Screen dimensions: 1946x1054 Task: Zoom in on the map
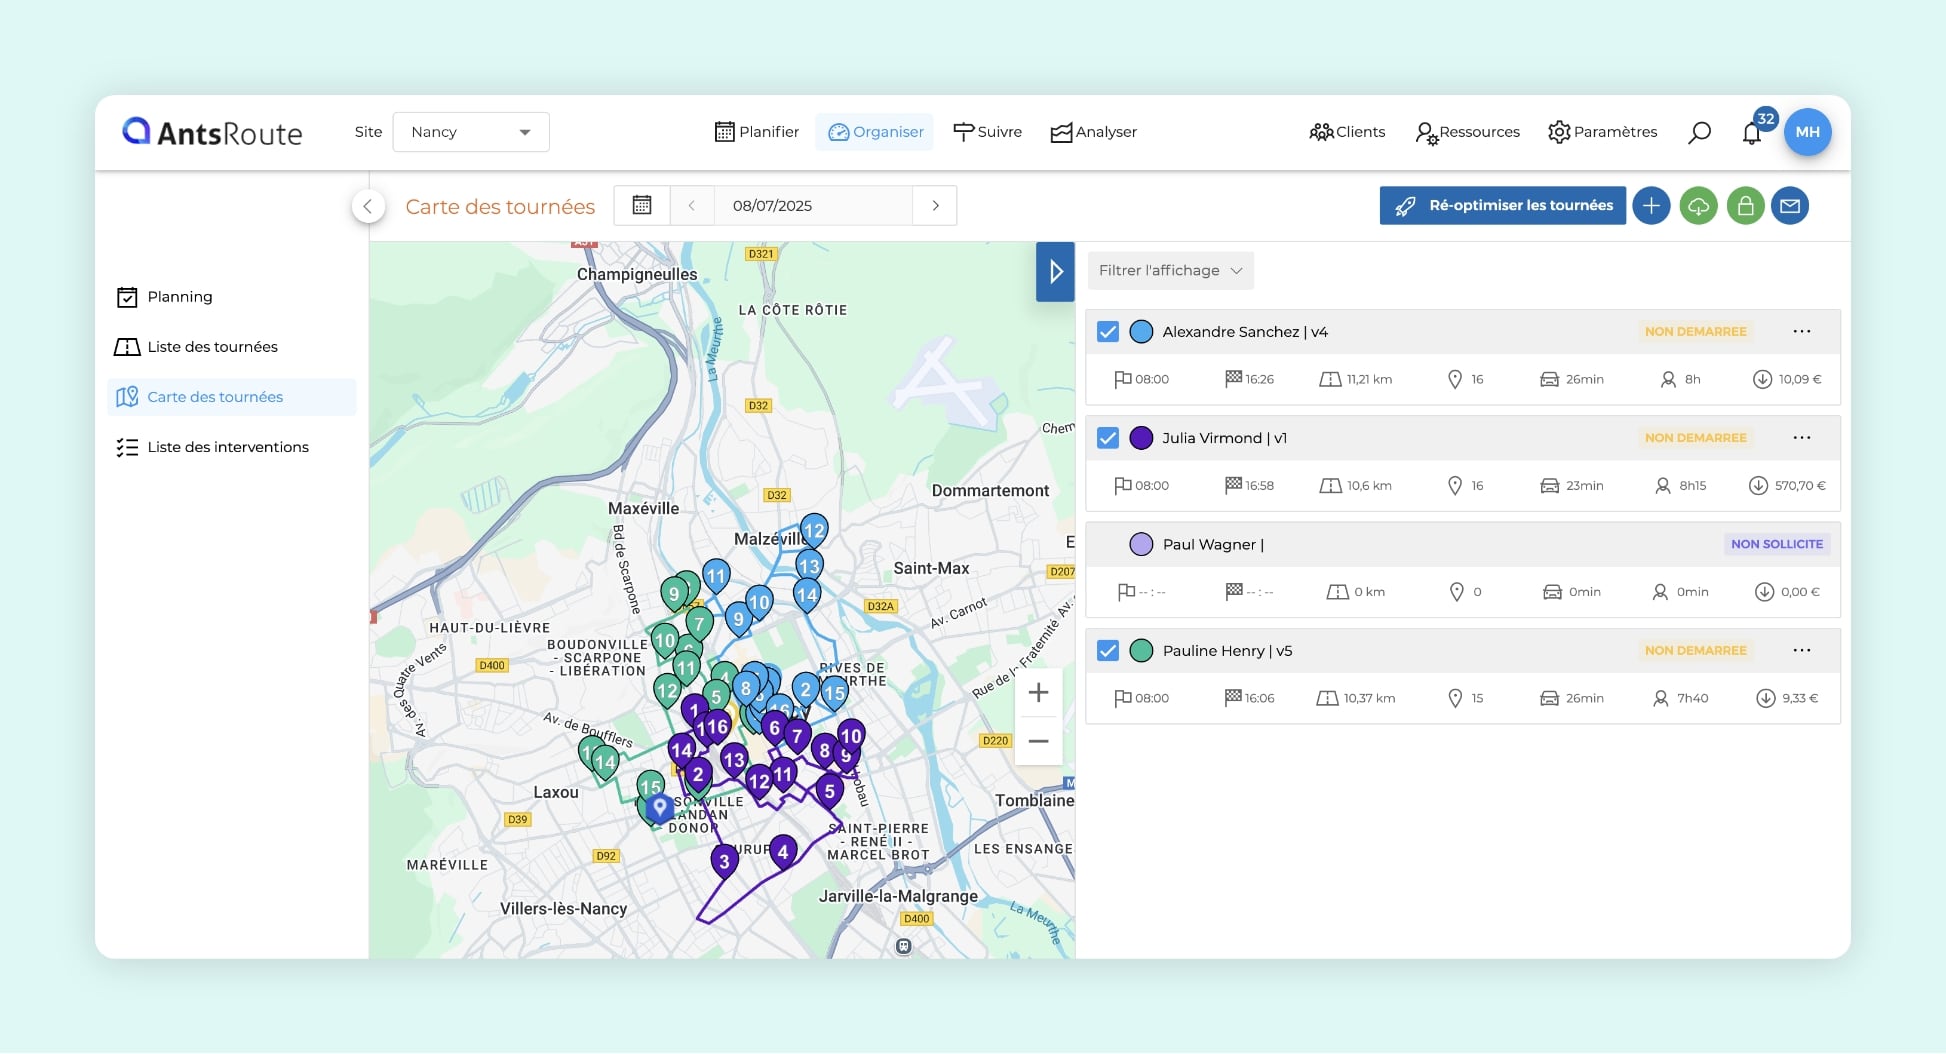point(1038,692)
